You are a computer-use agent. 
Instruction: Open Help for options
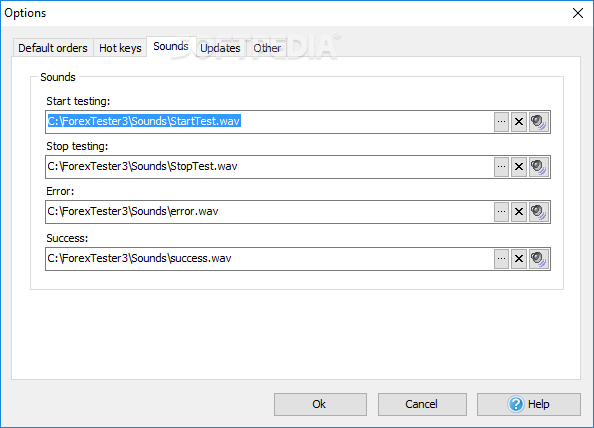coord(529,404)
